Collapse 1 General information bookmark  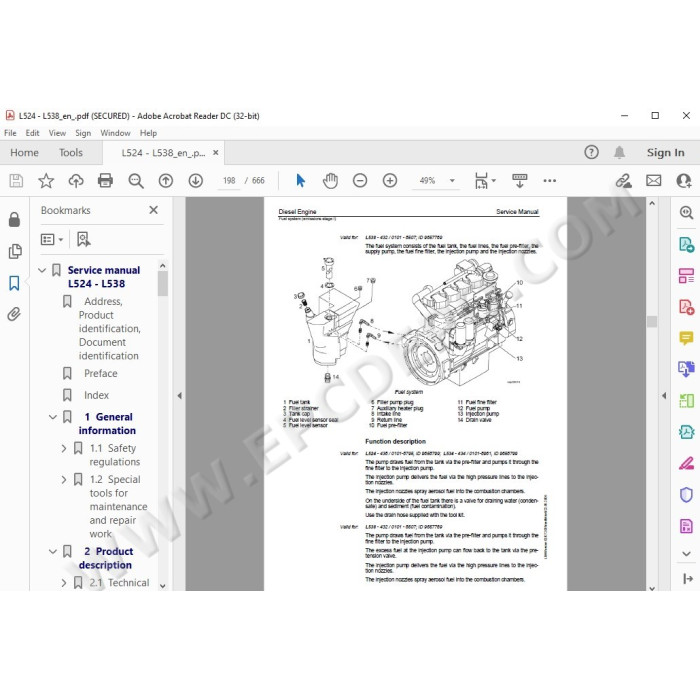tap(53, 417)
